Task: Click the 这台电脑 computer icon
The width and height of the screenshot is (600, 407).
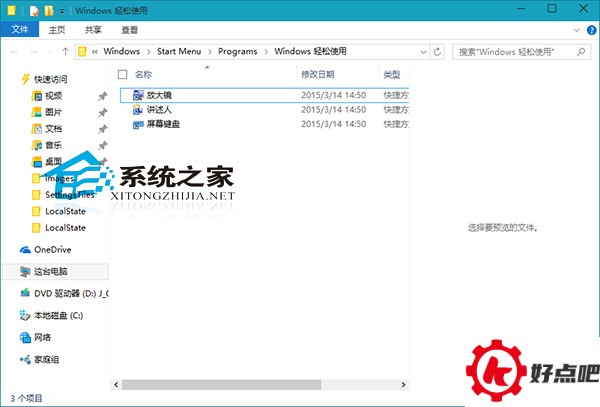Action: point(25,272)
